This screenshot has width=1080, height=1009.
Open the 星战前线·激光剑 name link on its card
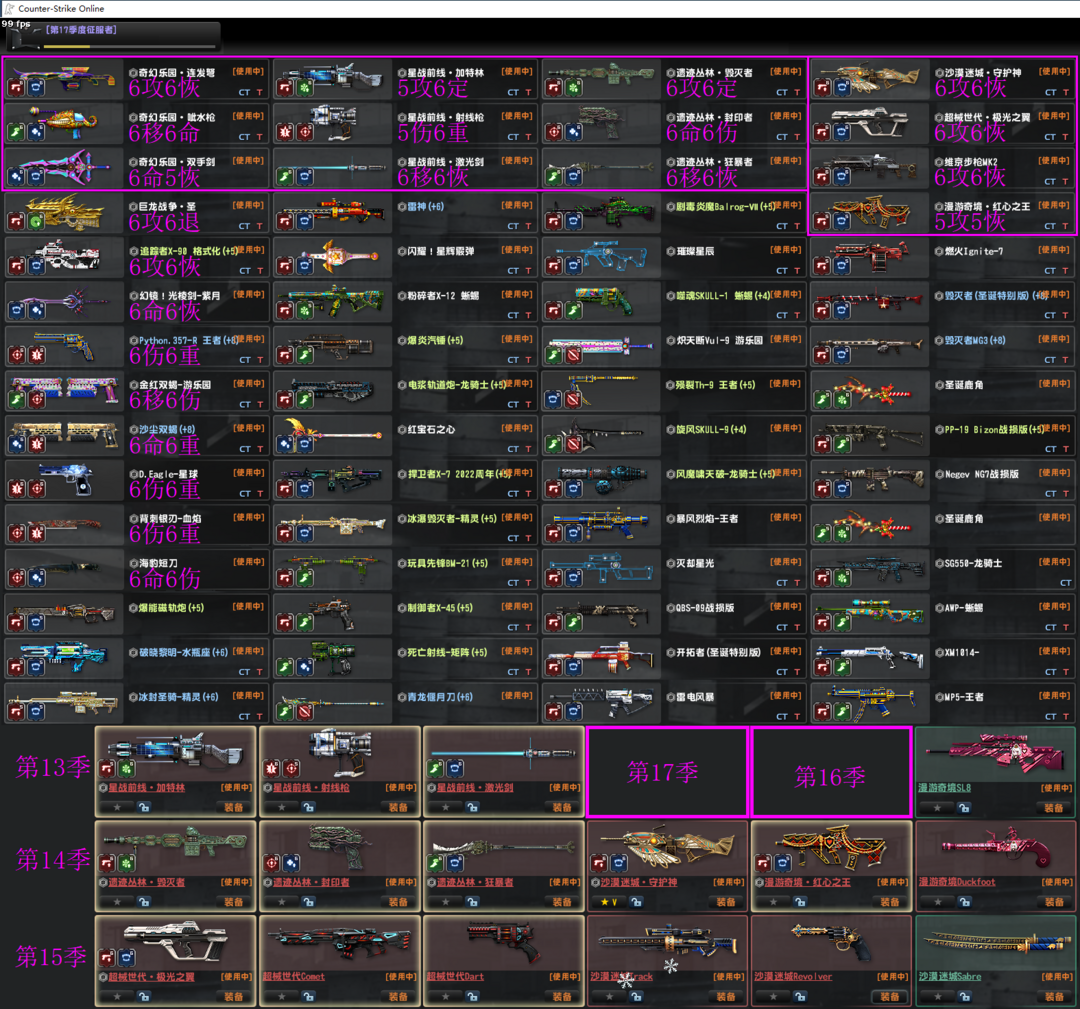(475, 787)
